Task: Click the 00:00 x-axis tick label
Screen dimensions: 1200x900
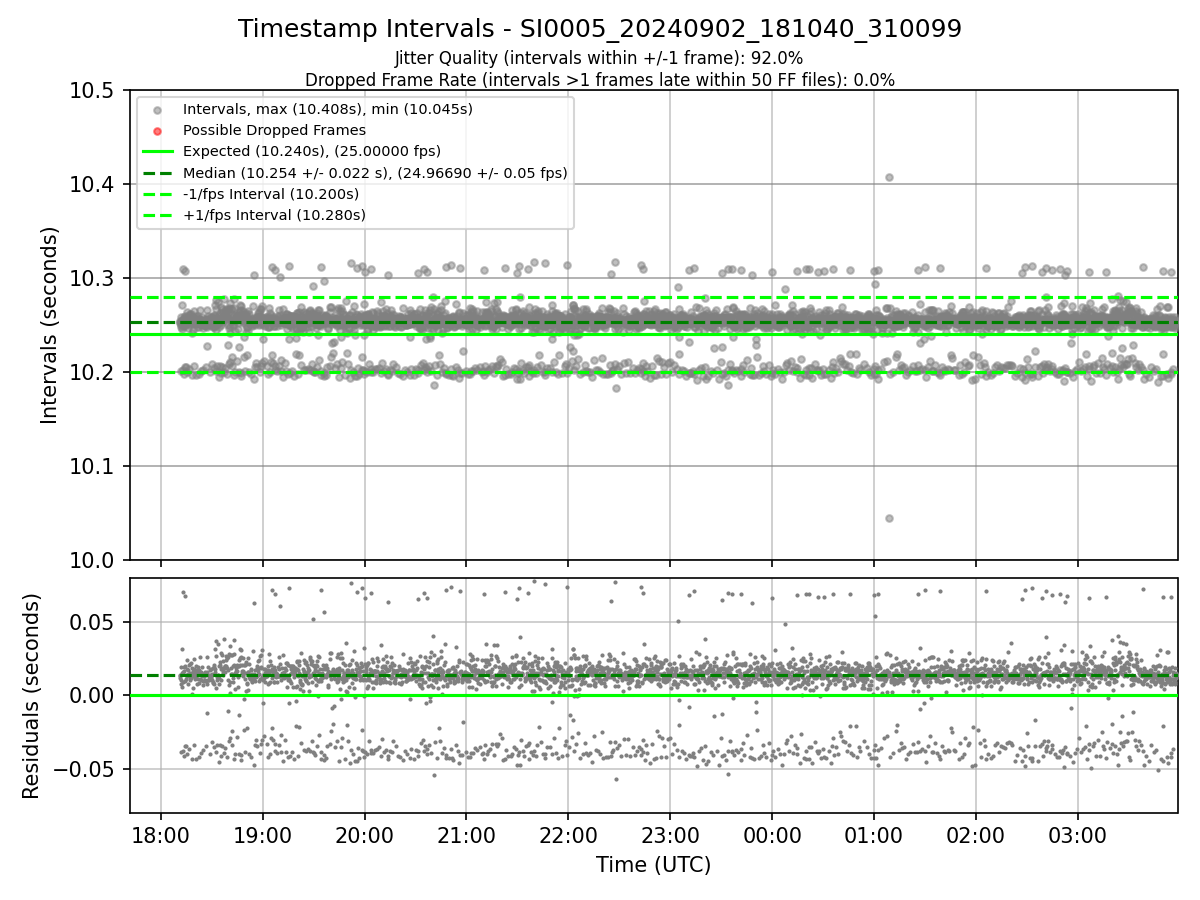Action: pyautogui.click(x=772, y=833)
